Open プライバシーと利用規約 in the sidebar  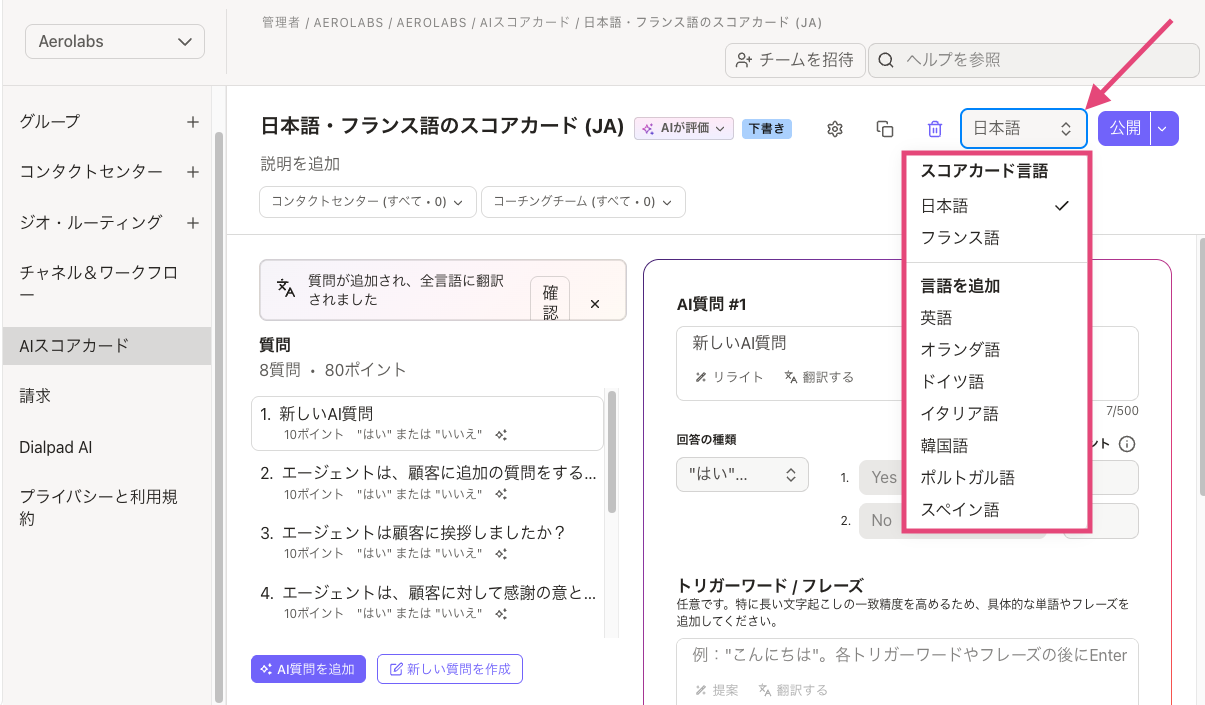click(99, 508)
